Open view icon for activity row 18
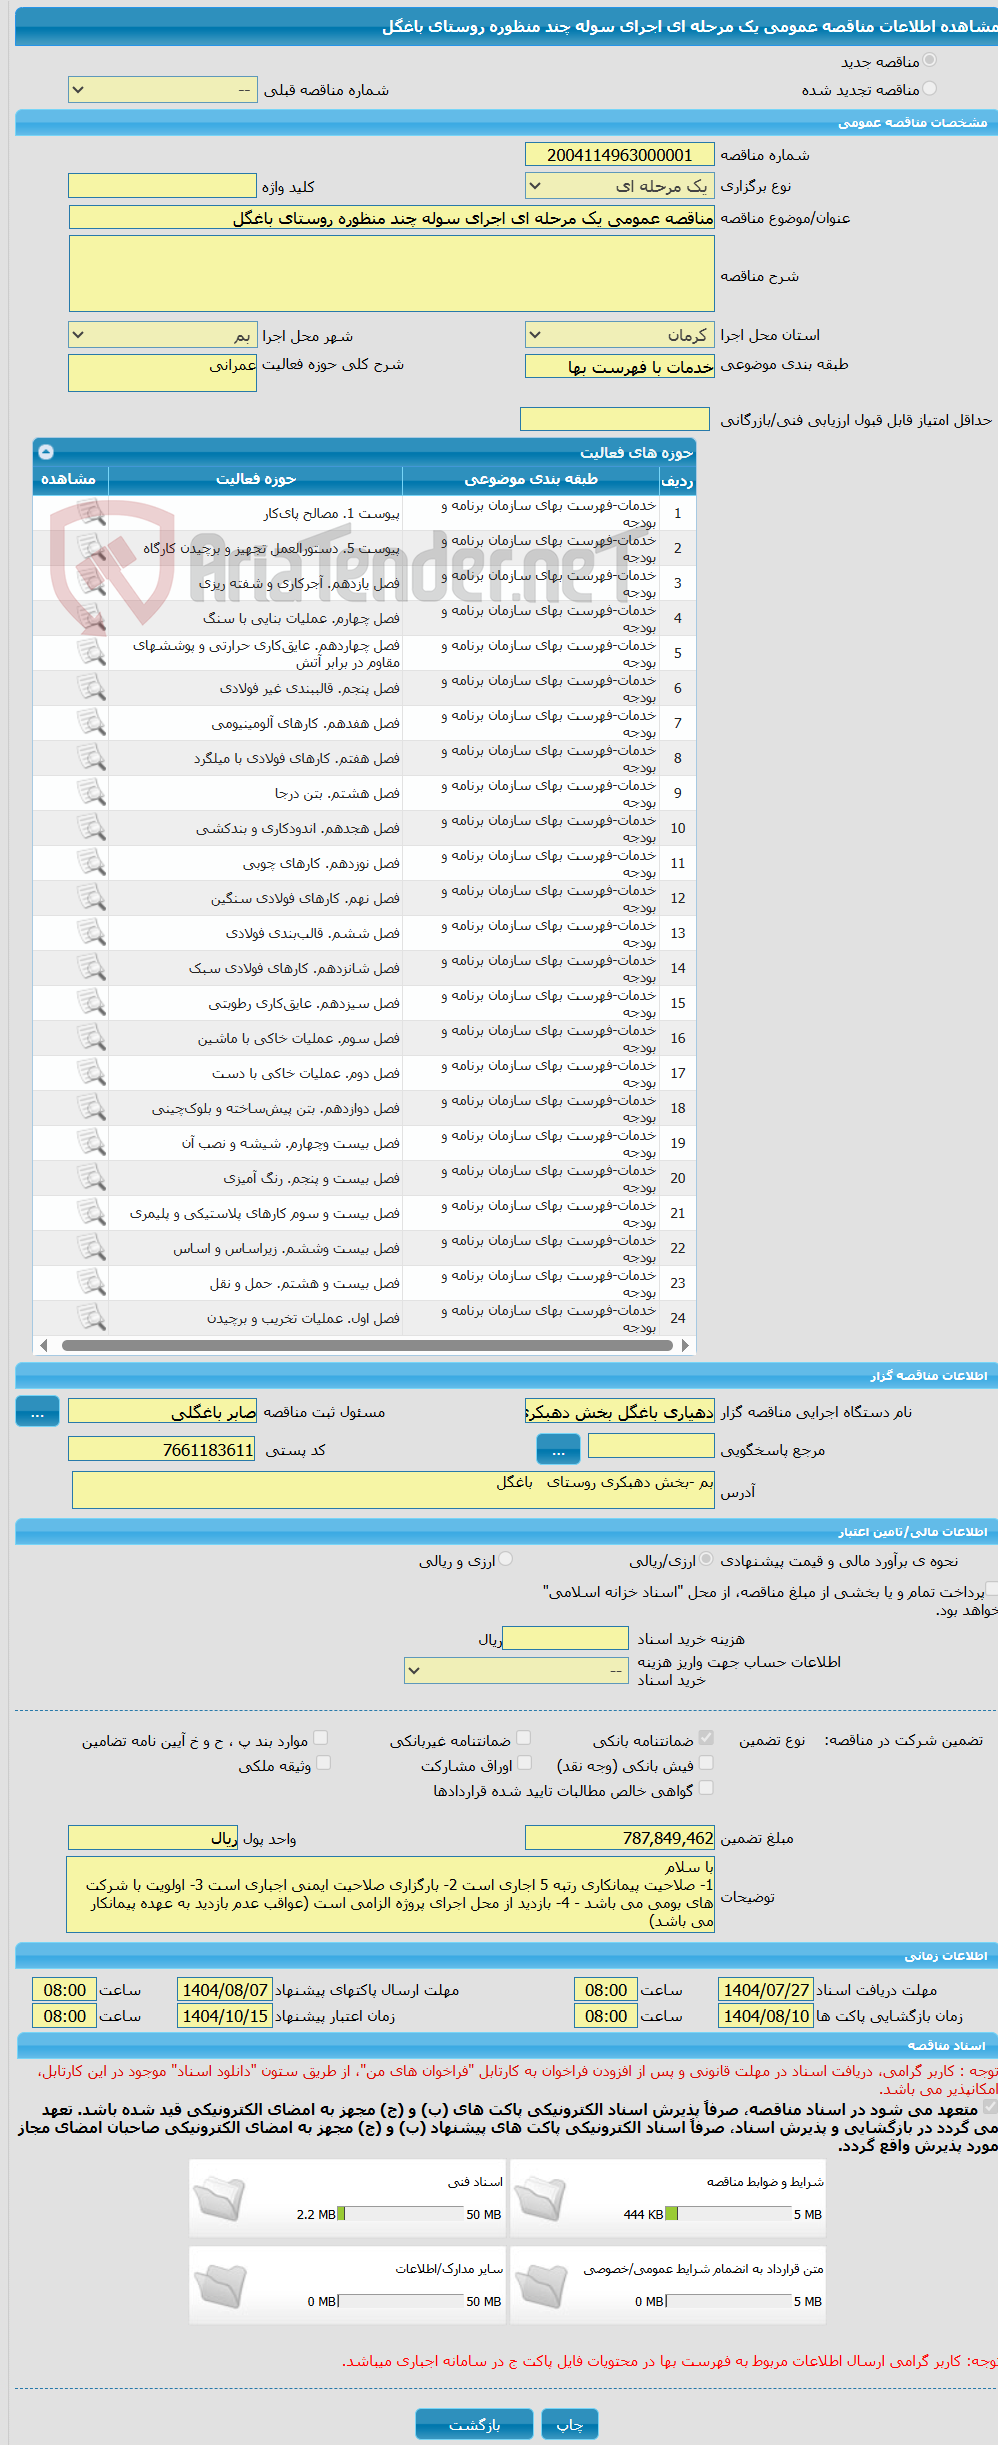 coord(91,1108)
